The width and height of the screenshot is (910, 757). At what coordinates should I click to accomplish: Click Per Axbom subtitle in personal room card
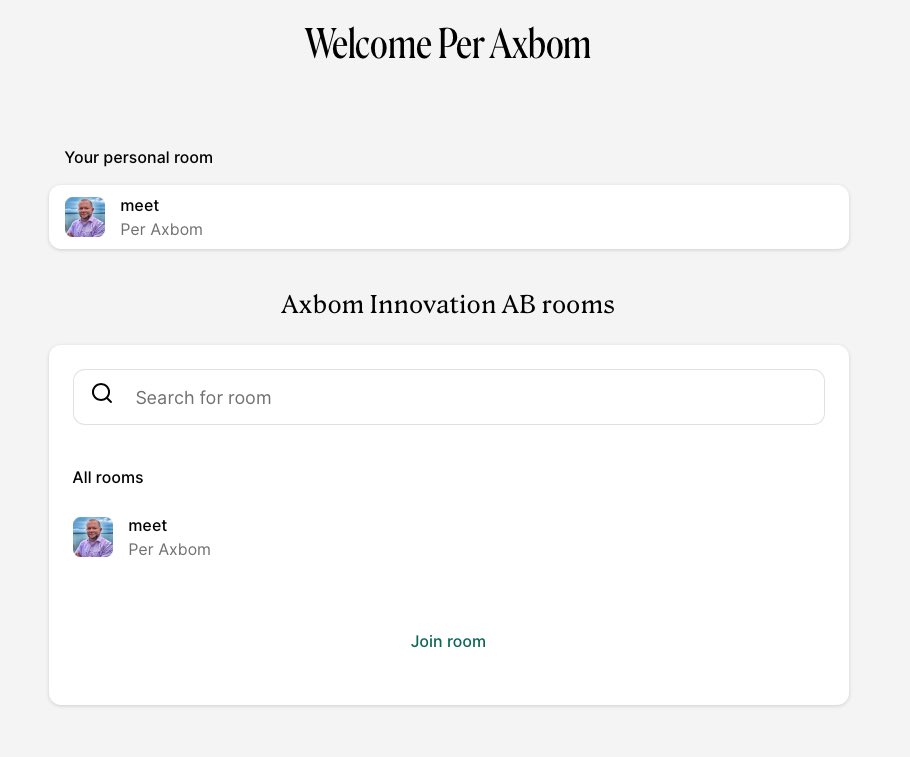(161, 229)
